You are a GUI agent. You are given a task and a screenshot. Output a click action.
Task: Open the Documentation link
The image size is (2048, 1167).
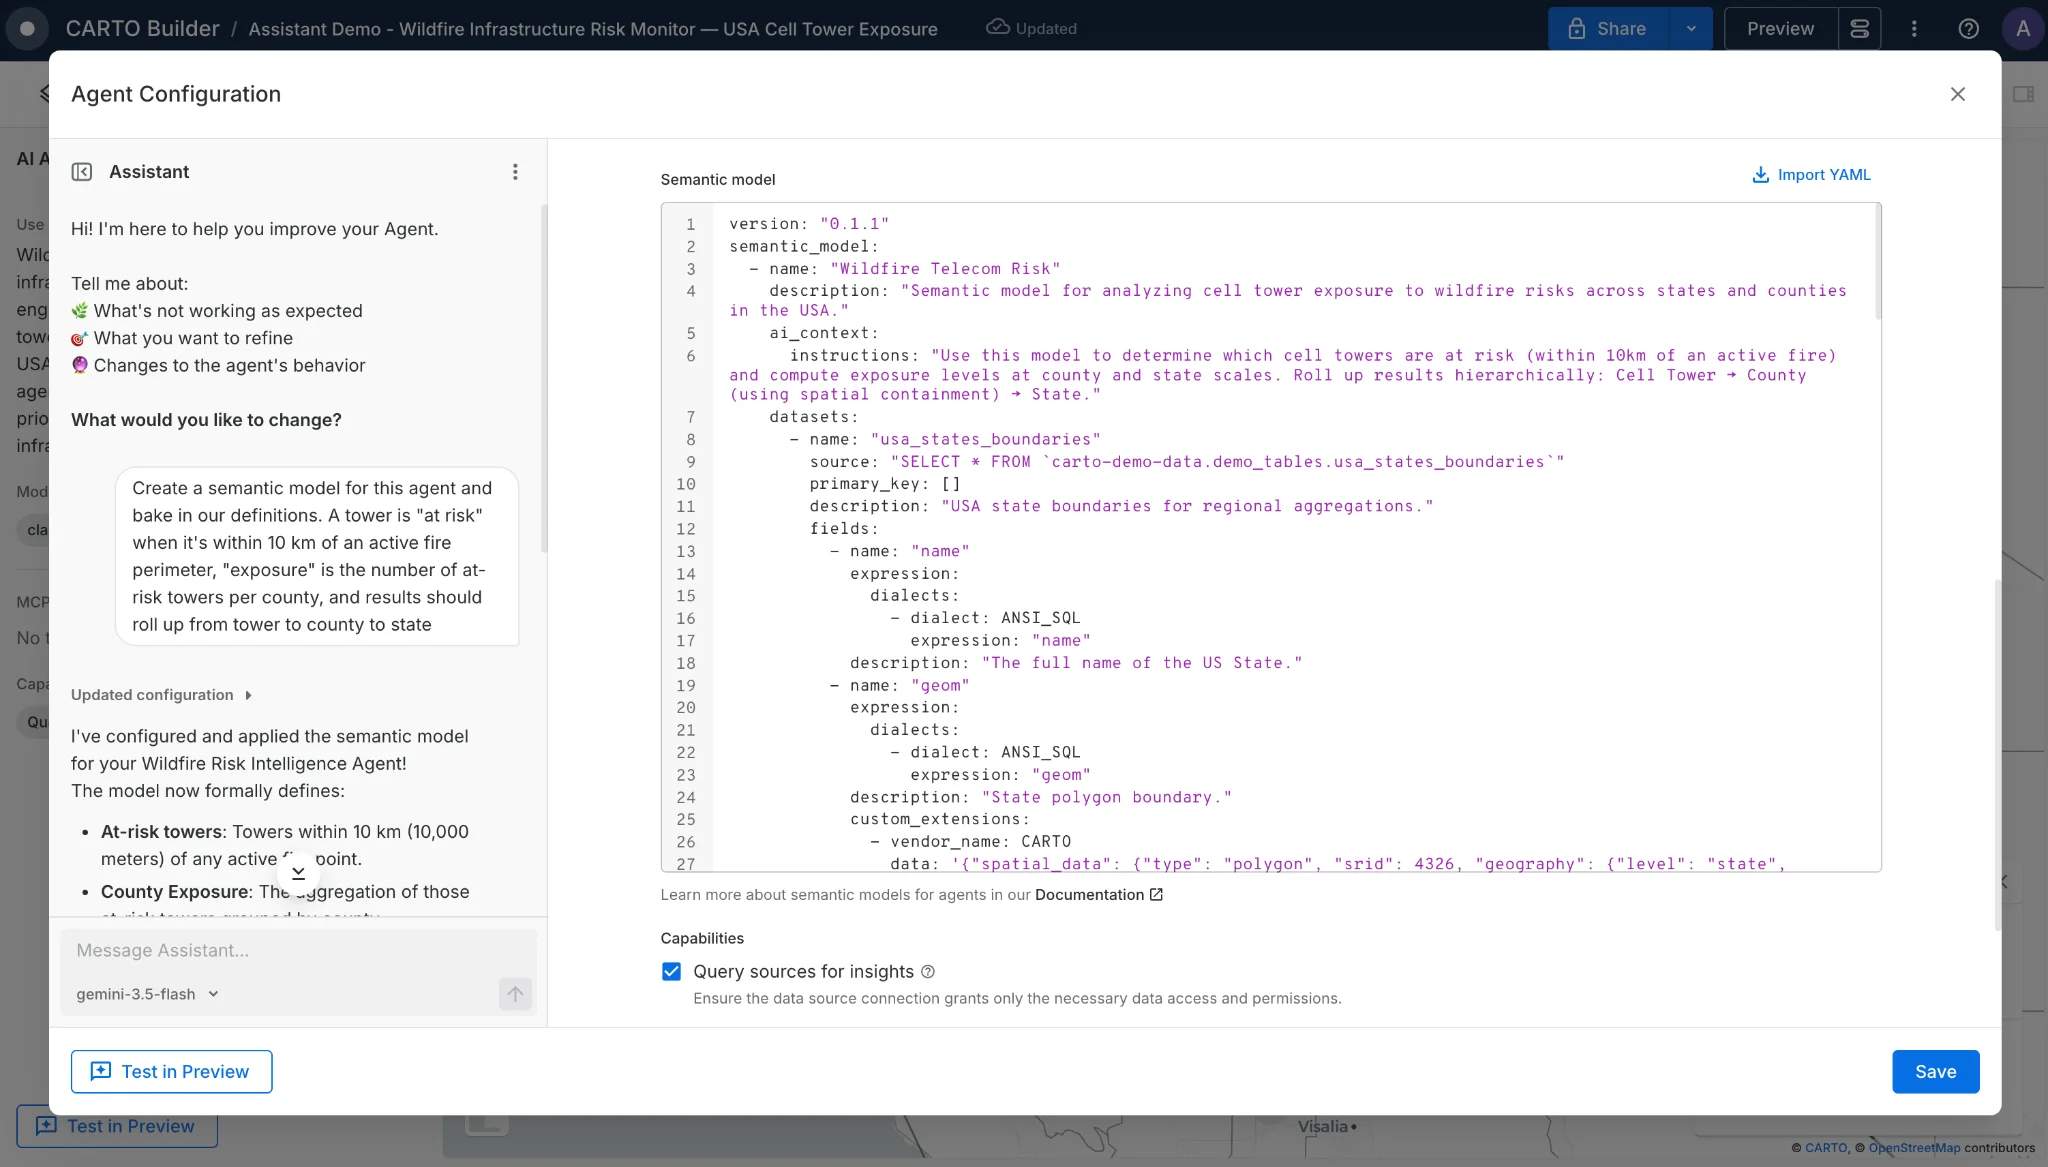[1089, 895]
